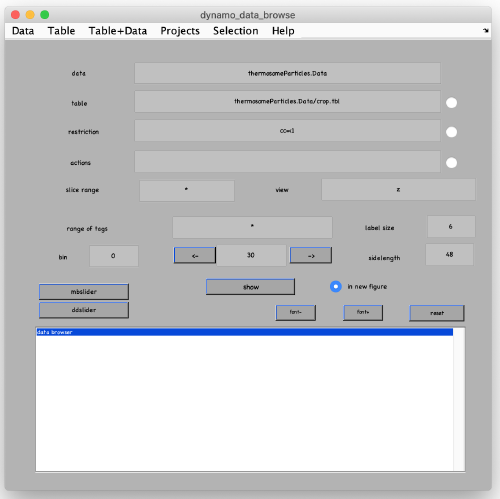Image resolution: width=500 pixels, height=499 pixels.
Task: Open the Selection menu
Action: click(236, 31)
